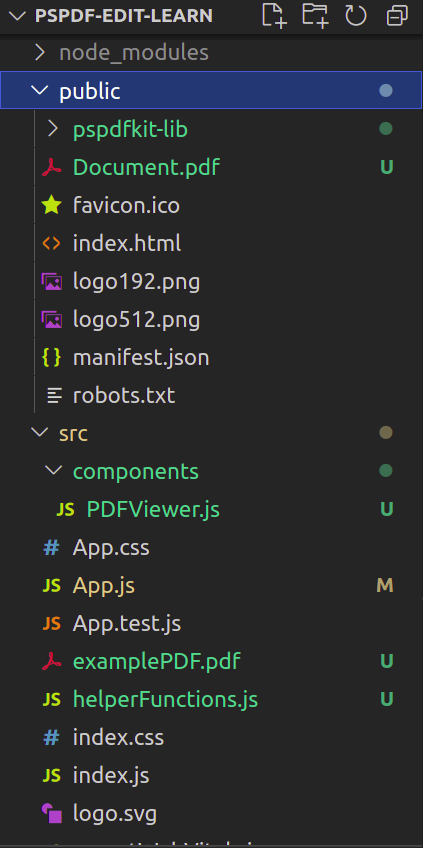Open the robots.txt file

[124, 395]
